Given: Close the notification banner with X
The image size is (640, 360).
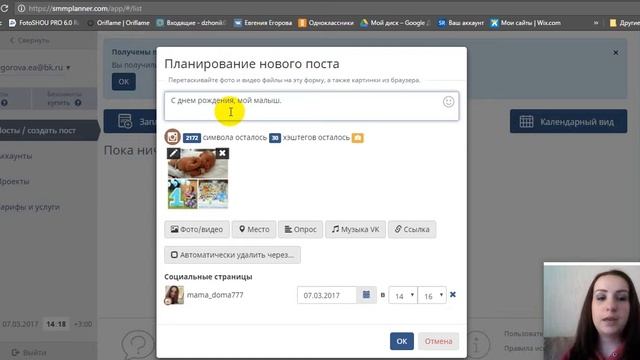Looking at the screenshot, I should (616, 53).
